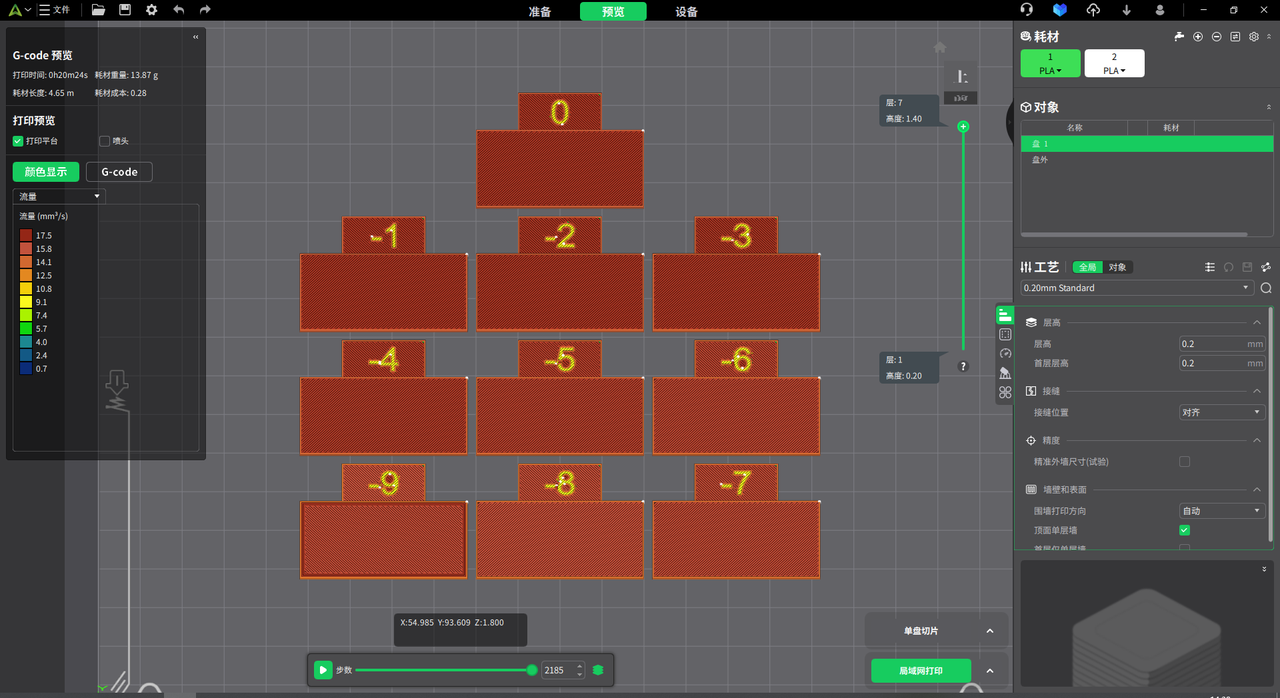Select the others clover side tab

pos(1005,392)
